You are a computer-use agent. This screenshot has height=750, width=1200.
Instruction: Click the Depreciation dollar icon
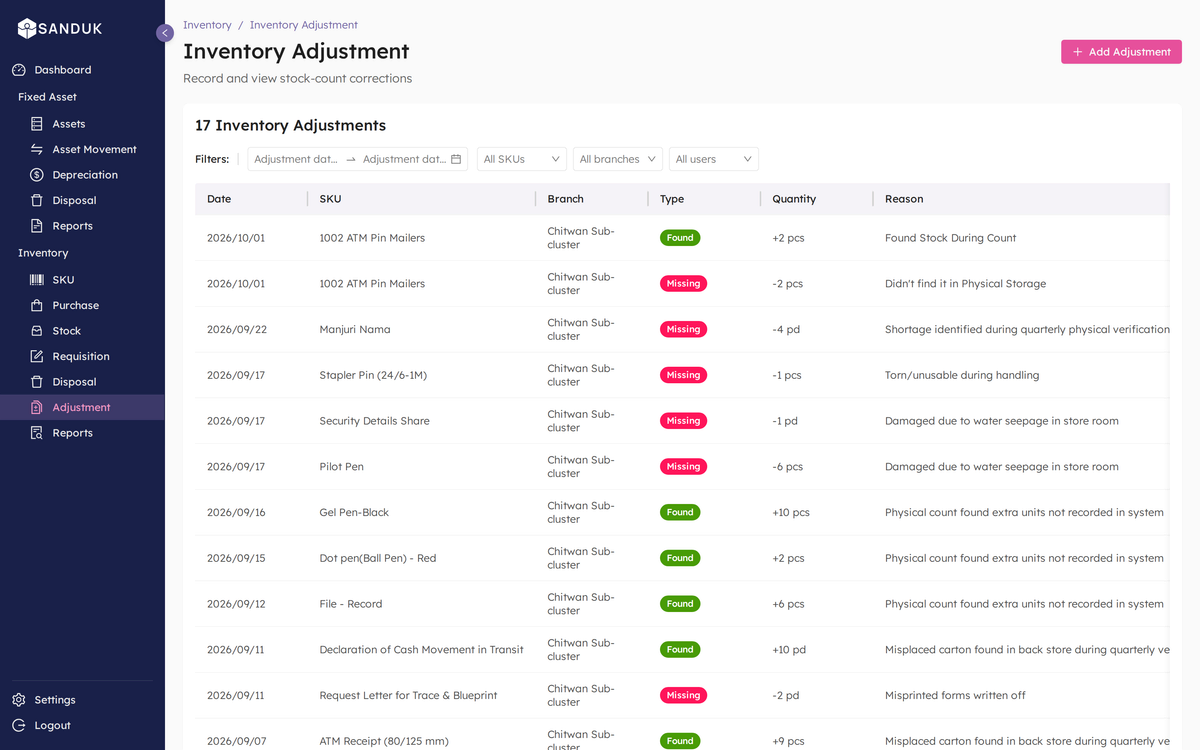click(37, 175)
